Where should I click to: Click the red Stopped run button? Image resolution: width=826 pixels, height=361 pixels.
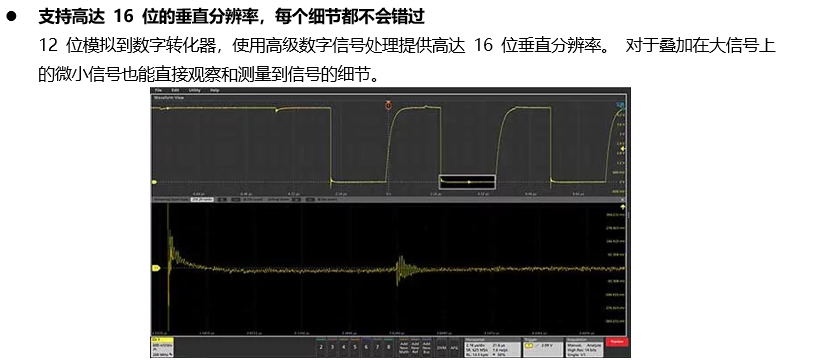617,342
